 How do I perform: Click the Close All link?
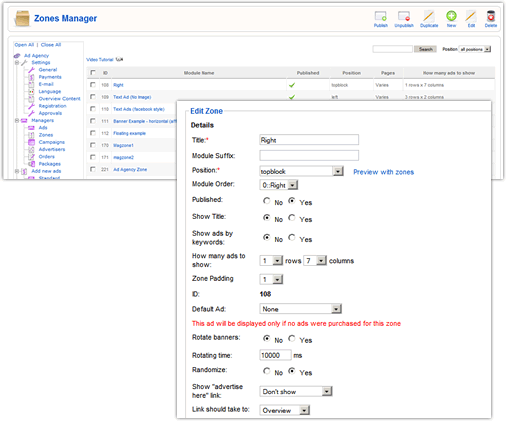[51, 45]
